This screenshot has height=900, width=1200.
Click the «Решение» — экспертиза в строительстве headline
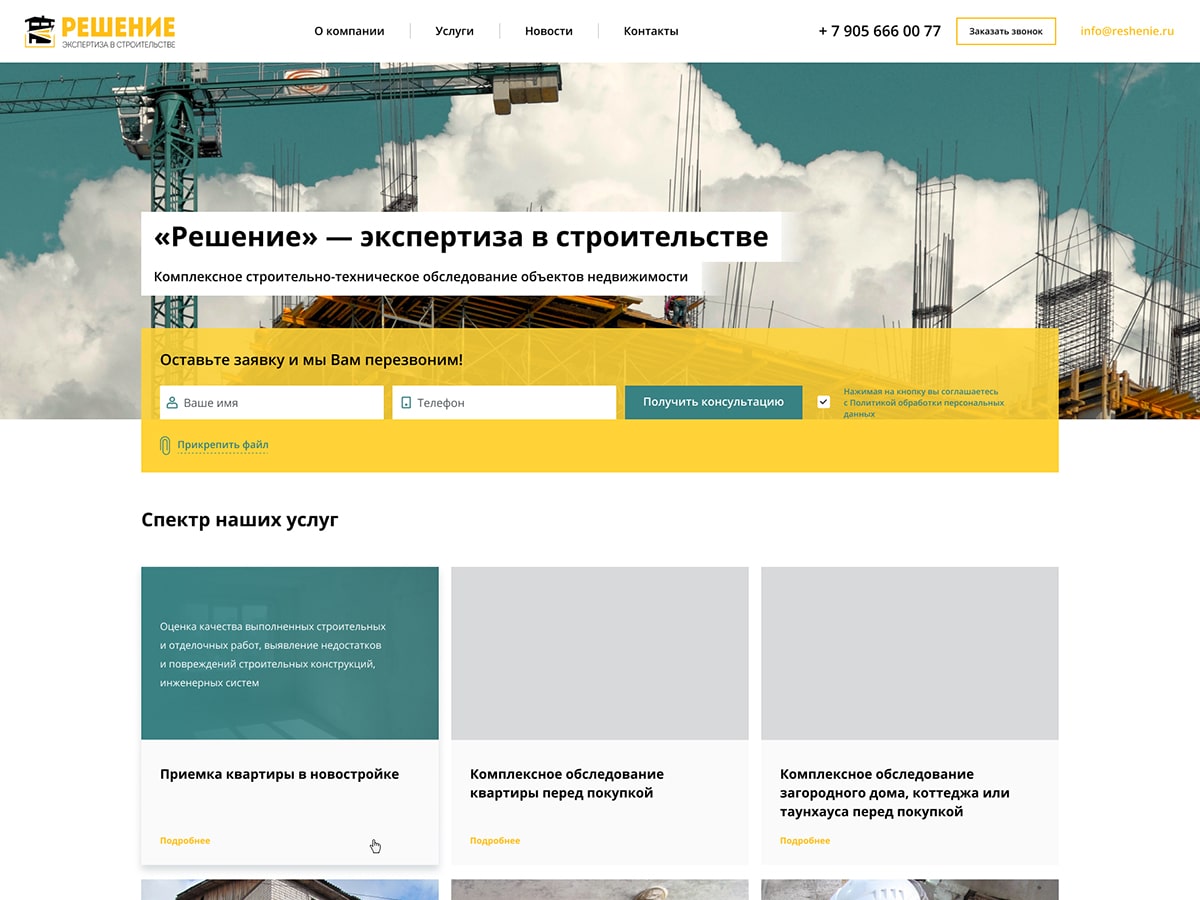tap(461, 237)
